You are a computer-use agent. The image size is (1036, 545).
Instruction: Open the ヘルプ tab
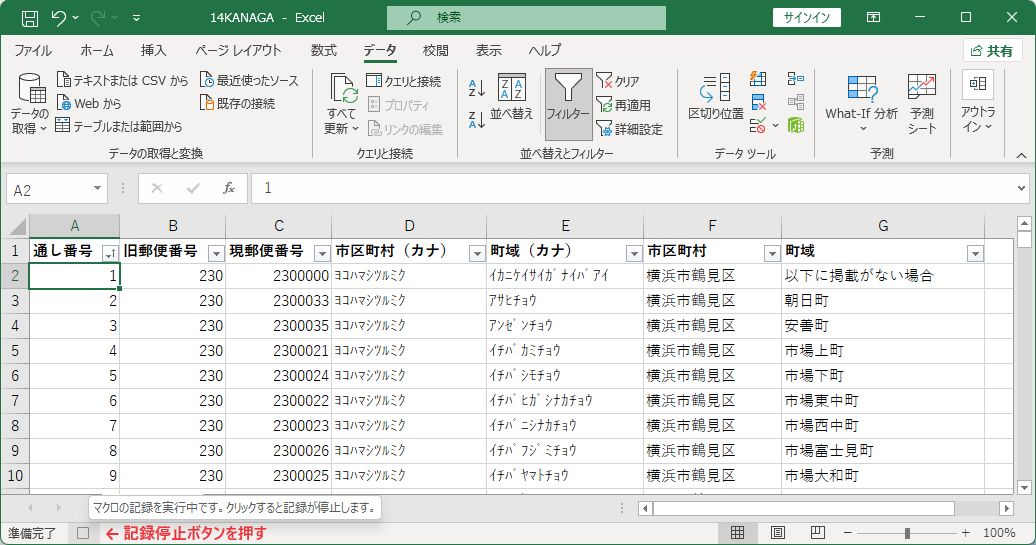tap(545, 50)
